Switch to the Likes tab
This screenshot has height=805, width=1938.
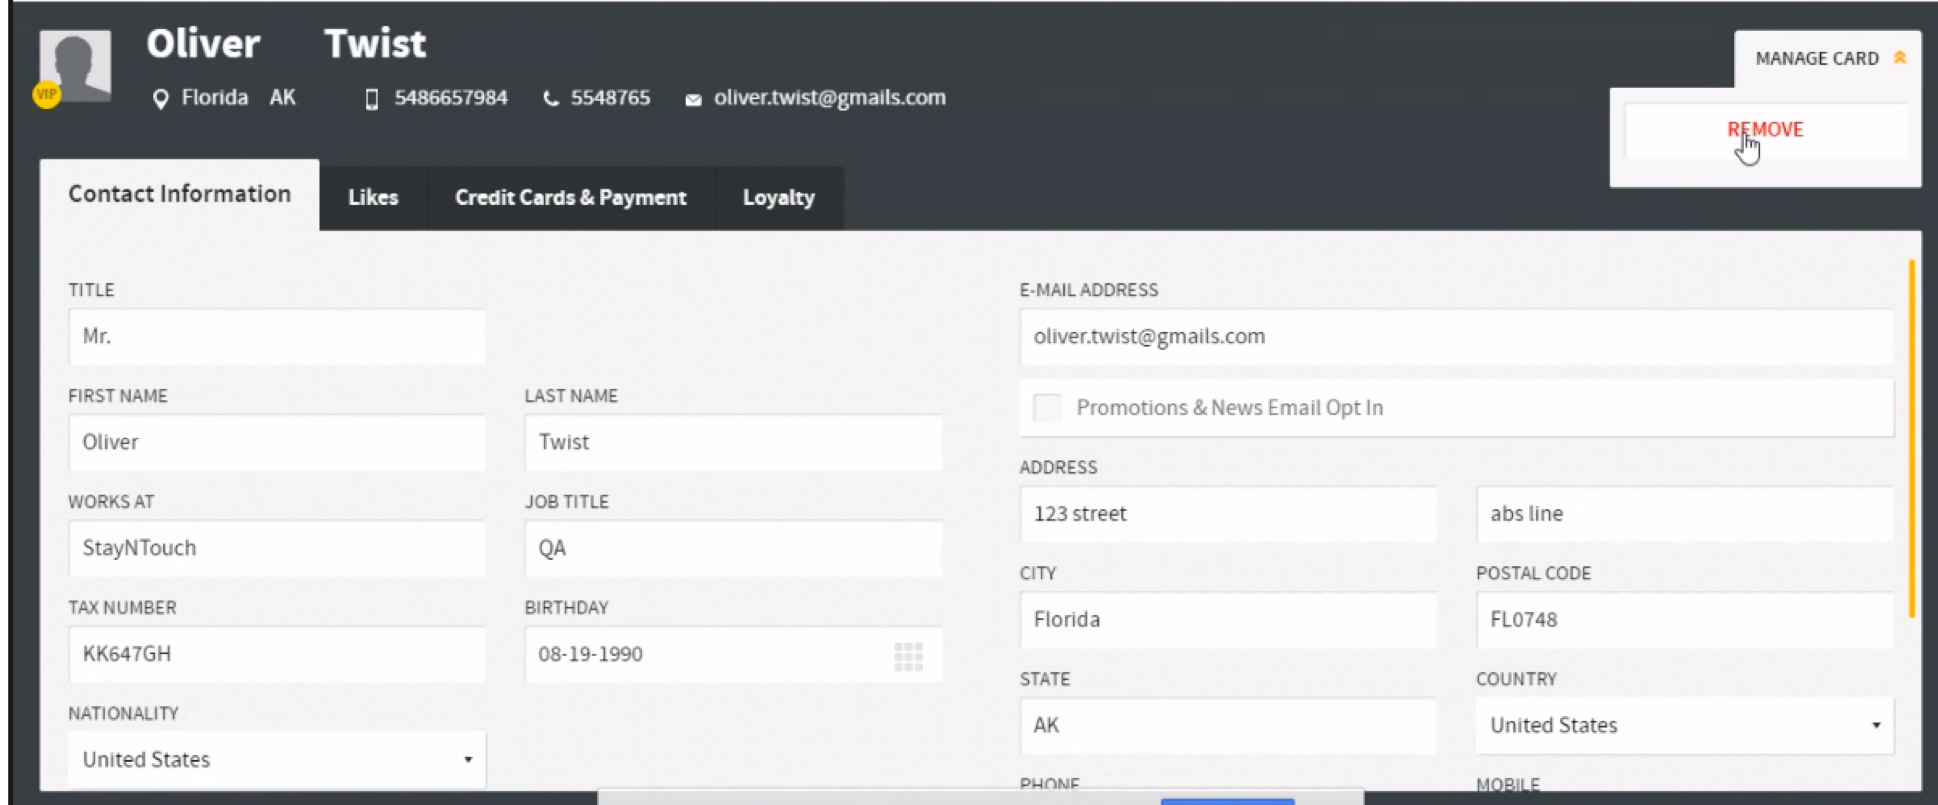click(x=373, y=198)
